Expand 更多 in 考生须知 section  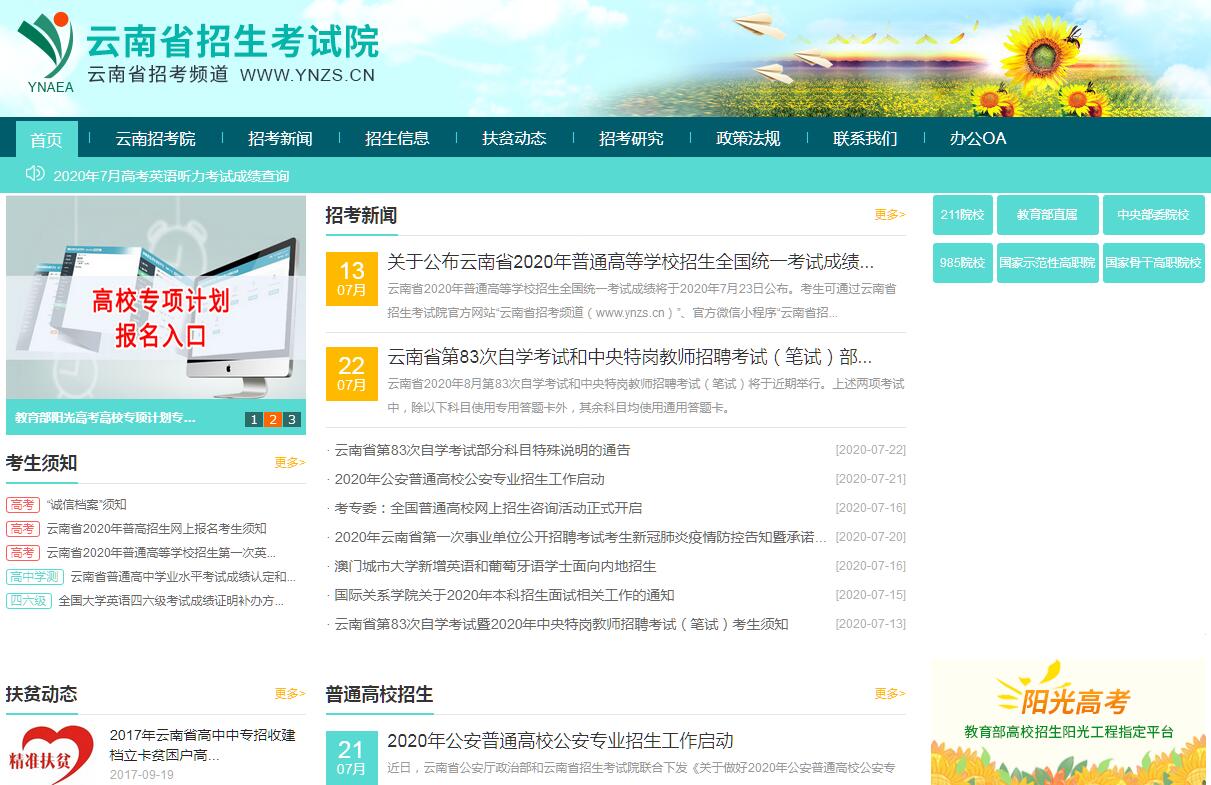pyautogui.click(x=289, y=462)
